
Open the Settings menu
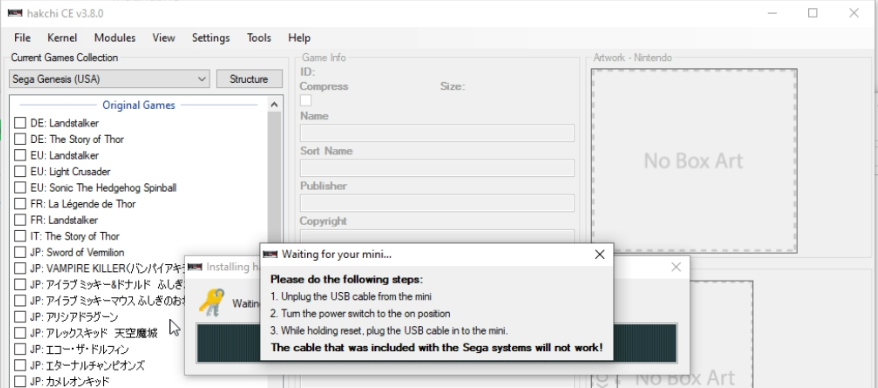tap(211, 38)
